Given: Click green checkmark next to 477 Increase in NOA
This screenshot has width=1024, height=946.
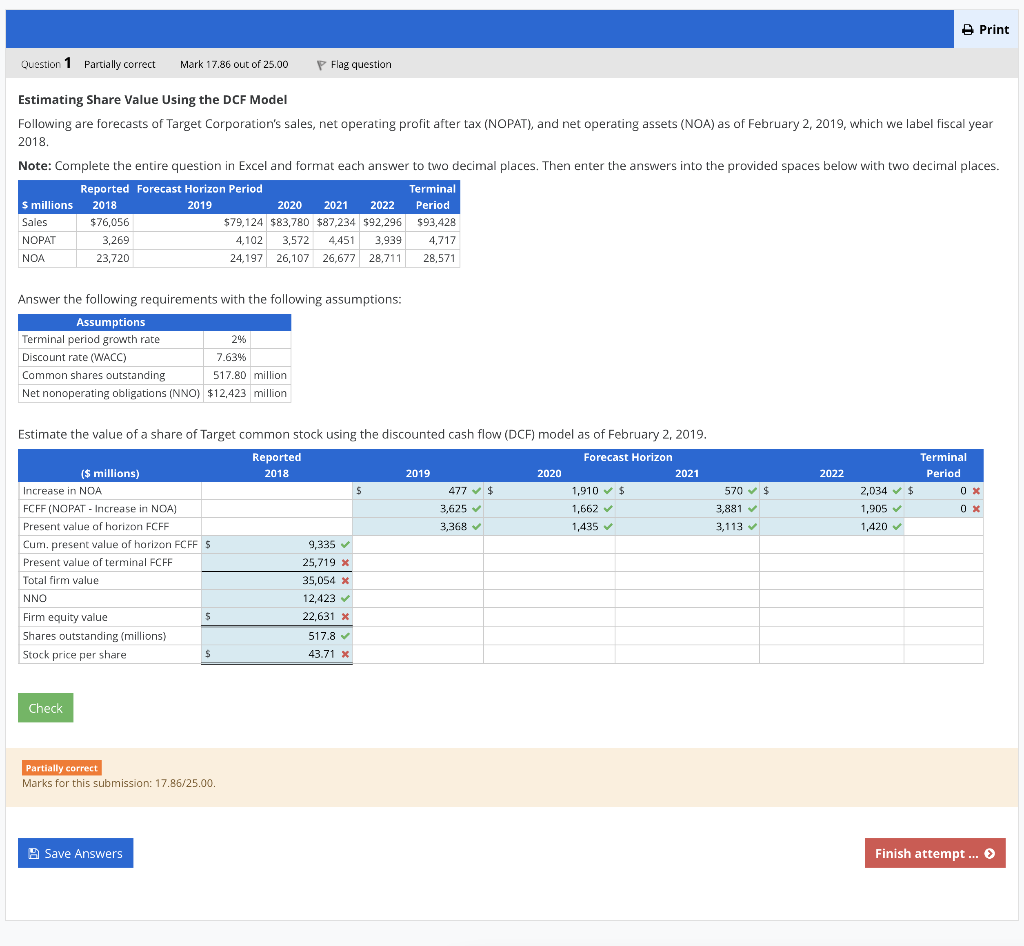Looking at the screenshot, I should point(476,491).
